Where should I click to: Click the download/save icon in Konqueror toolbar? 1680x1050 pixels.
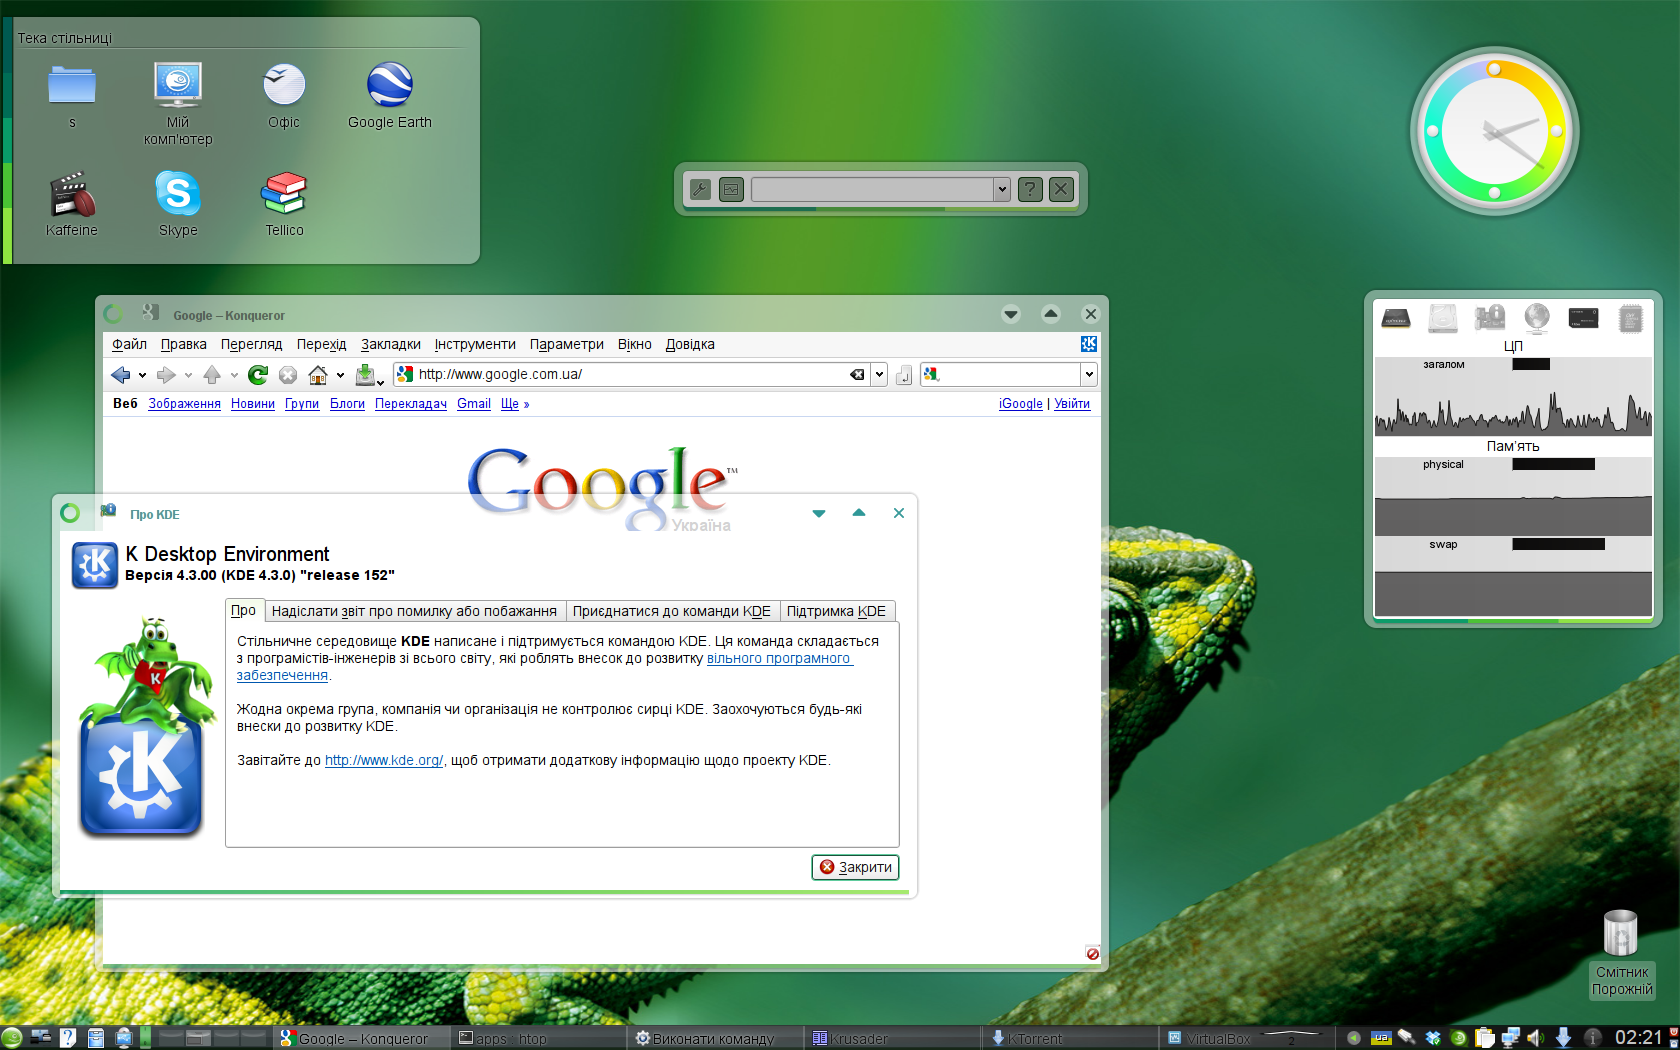[x=366, y=375]
